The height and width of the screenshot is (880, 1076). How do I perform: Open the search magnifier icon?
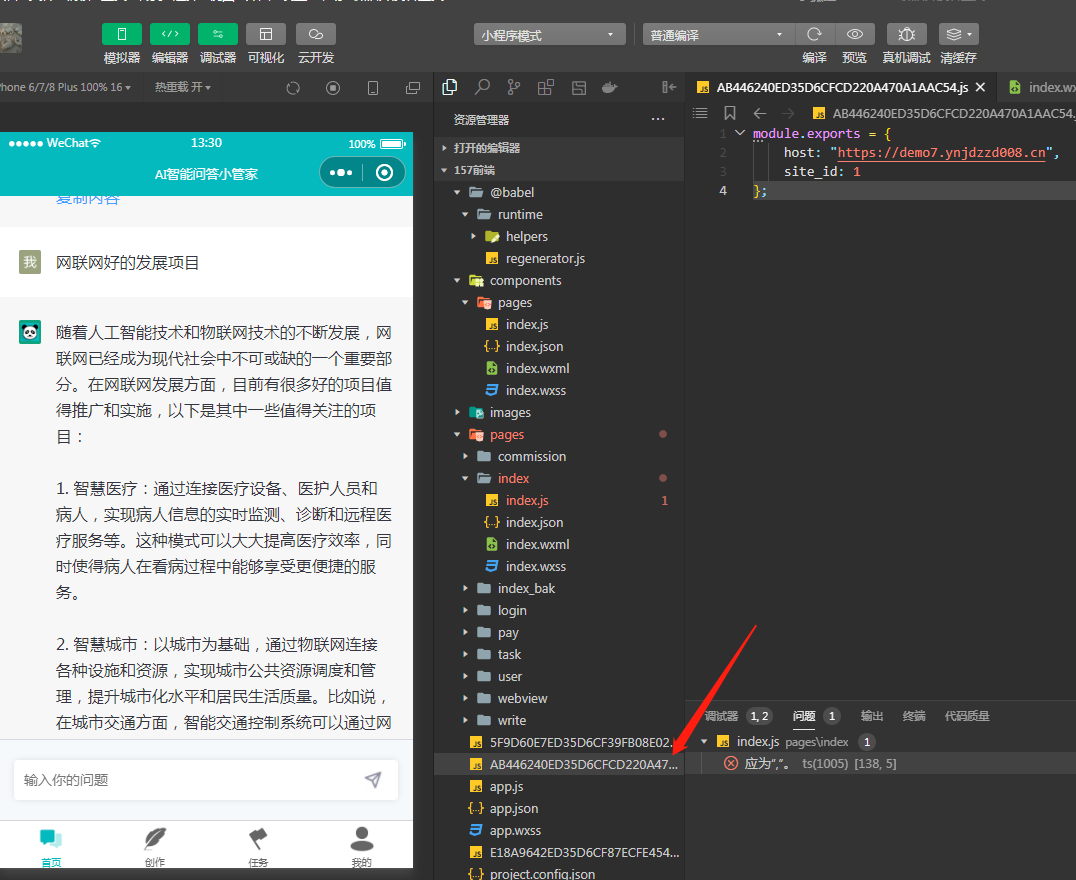click(x=482, y=87)
